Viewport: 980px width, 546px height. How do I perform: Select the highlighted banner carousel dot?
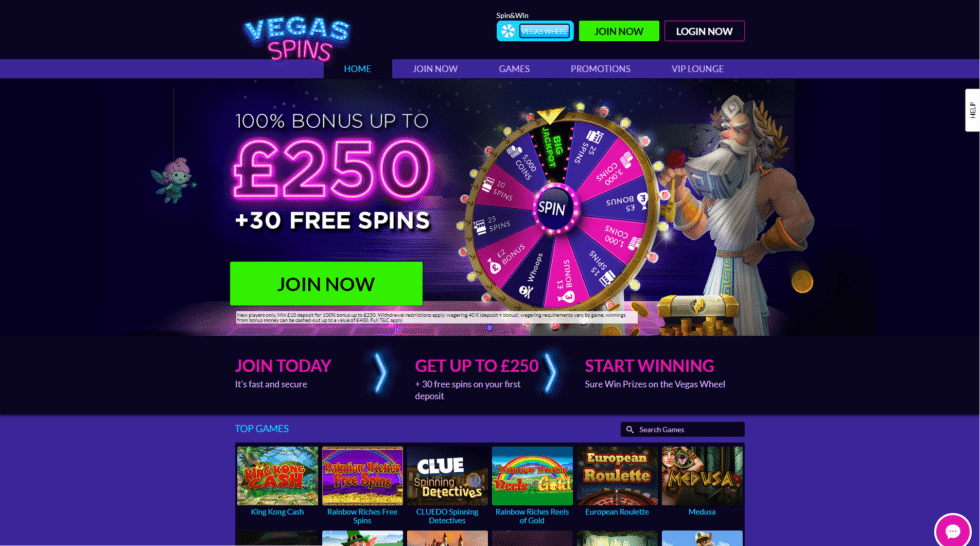pyautogui.click(x=489, y=327)
